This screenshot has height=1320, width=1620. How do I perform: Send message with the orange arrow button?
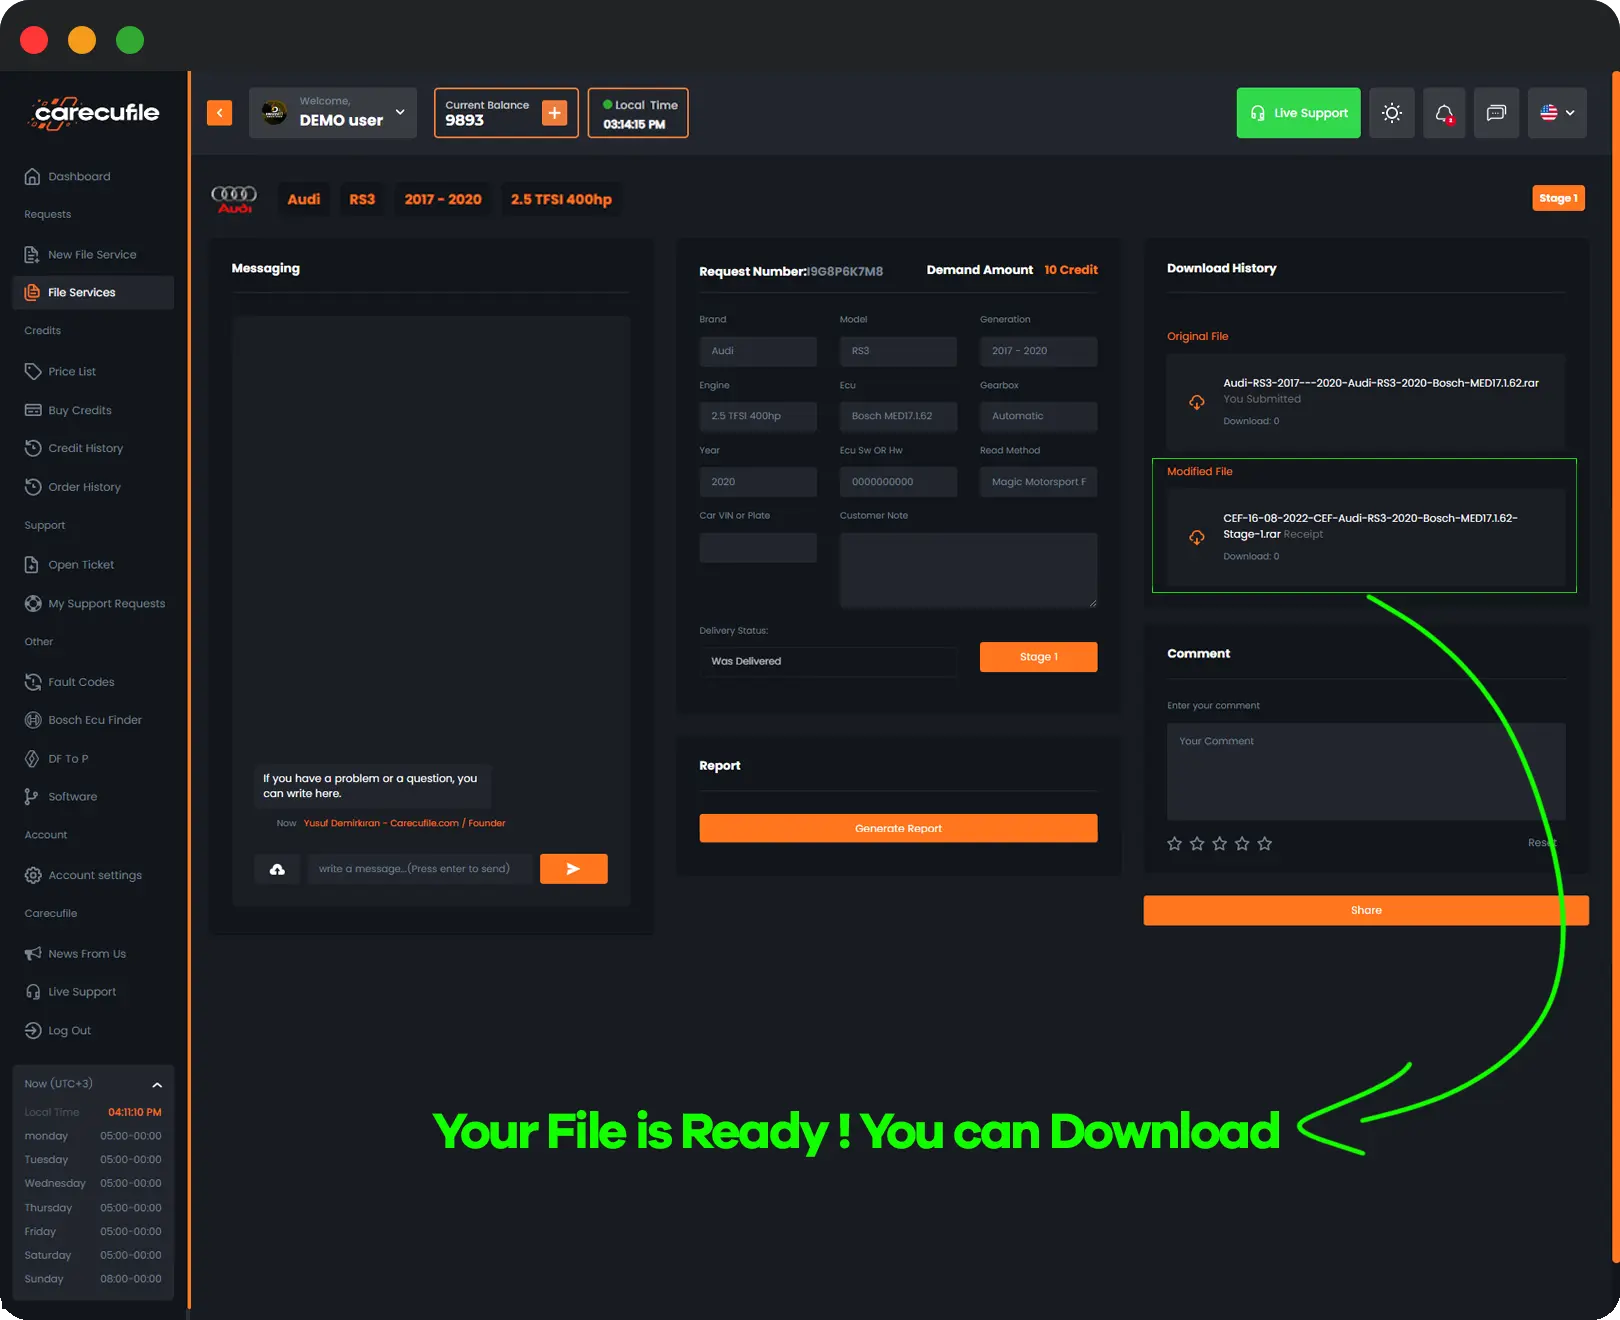(x=573, y=869)
